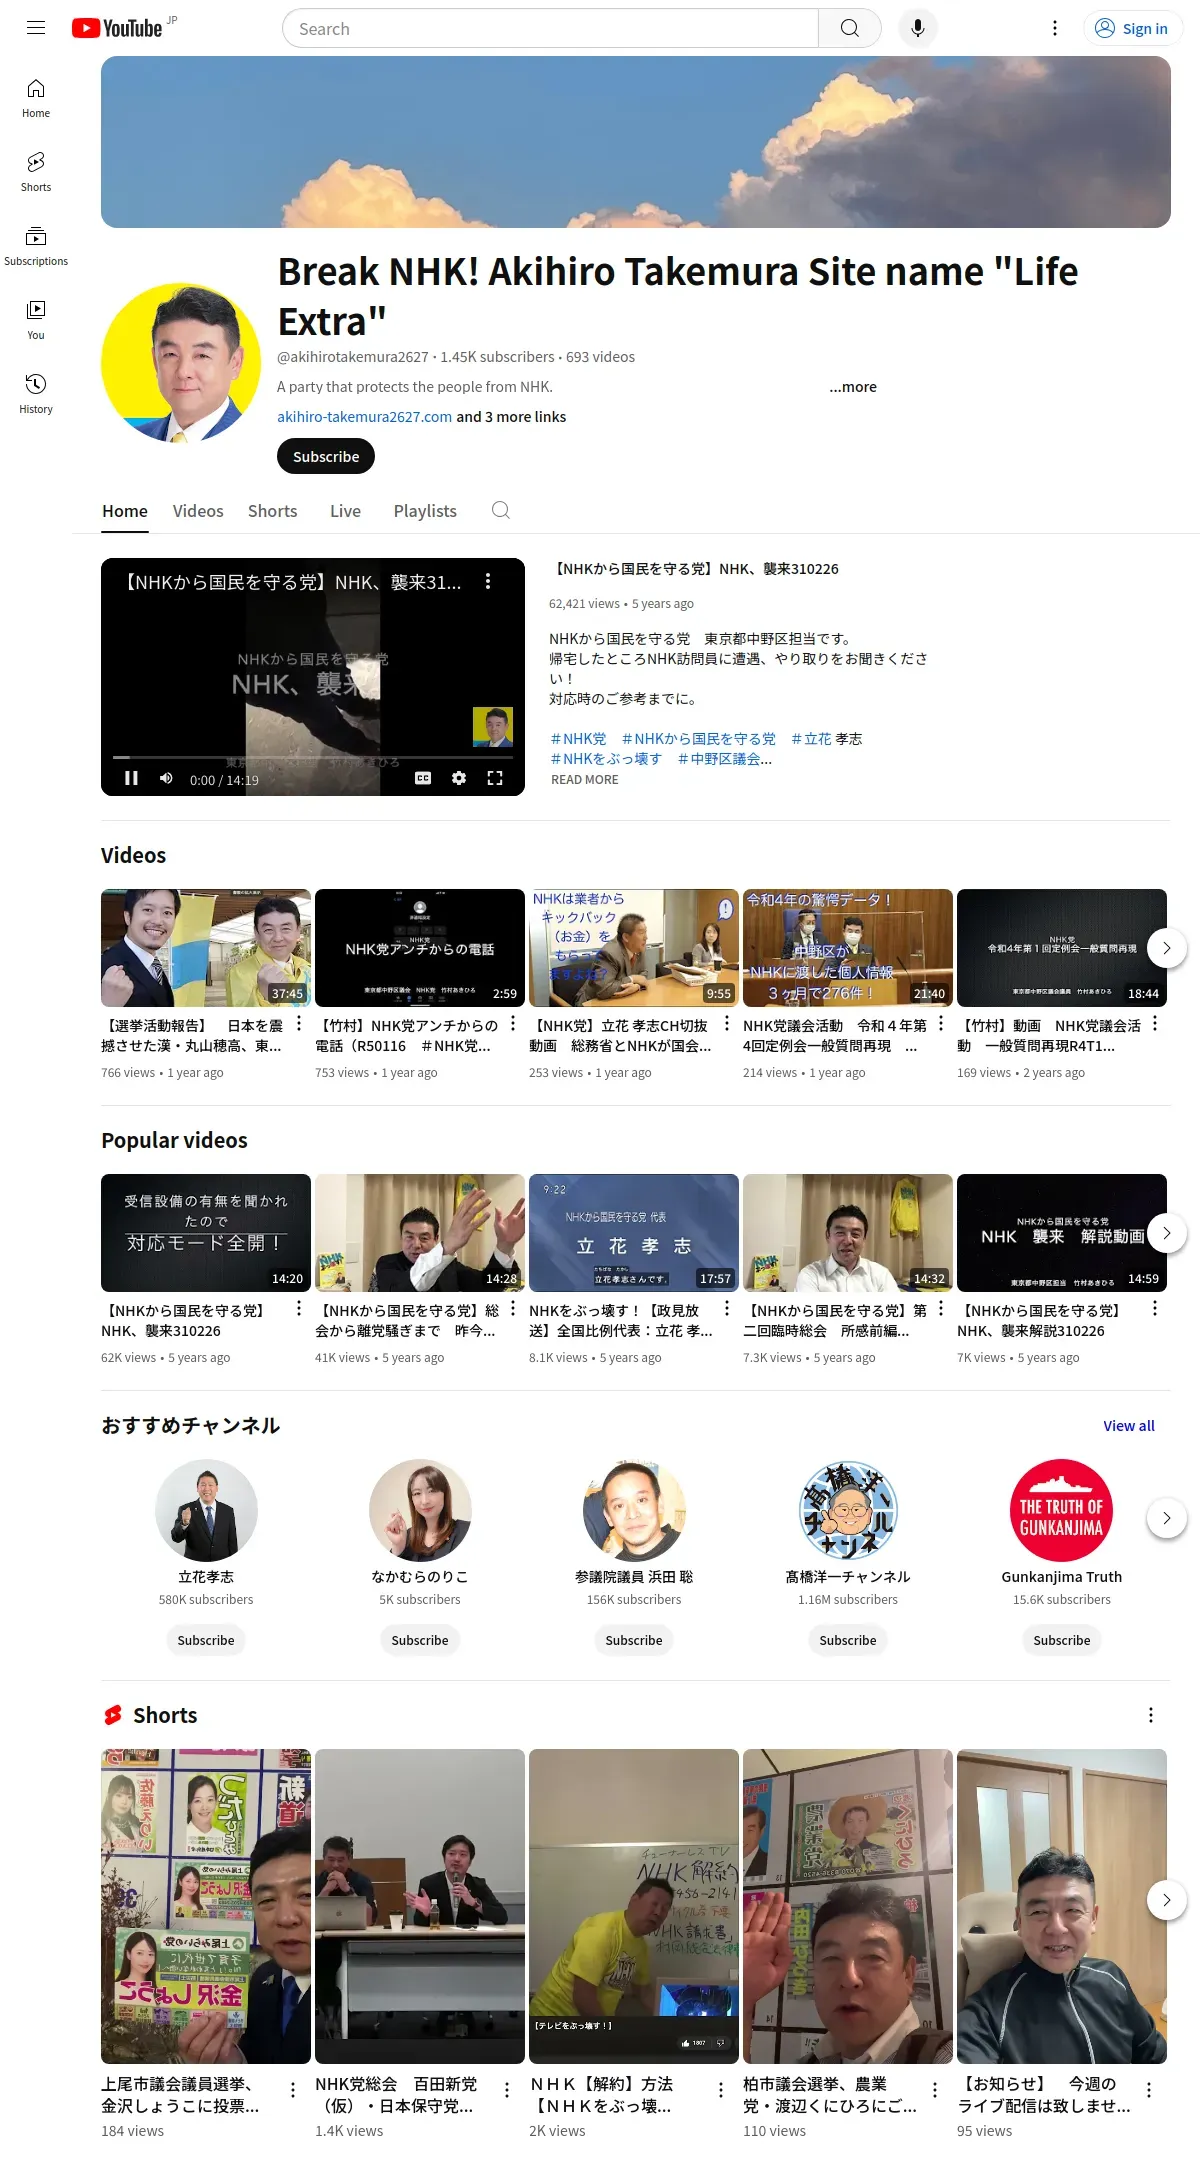Expand channel description with ...more

pyautogui.click(x=853, y=387)
